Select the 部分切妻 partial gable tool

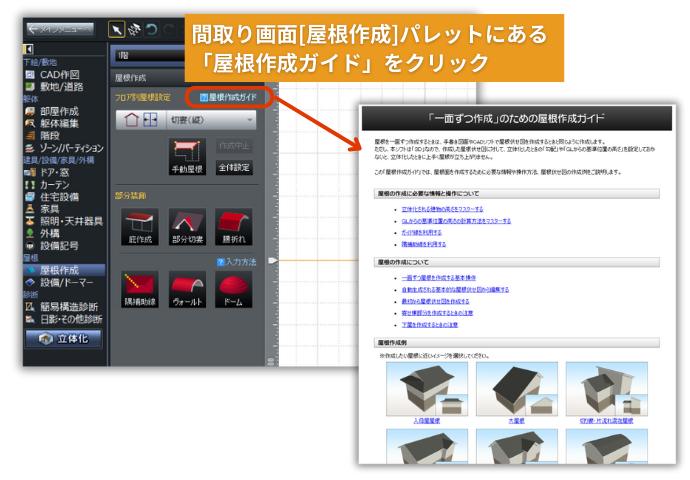pos(187,225)
